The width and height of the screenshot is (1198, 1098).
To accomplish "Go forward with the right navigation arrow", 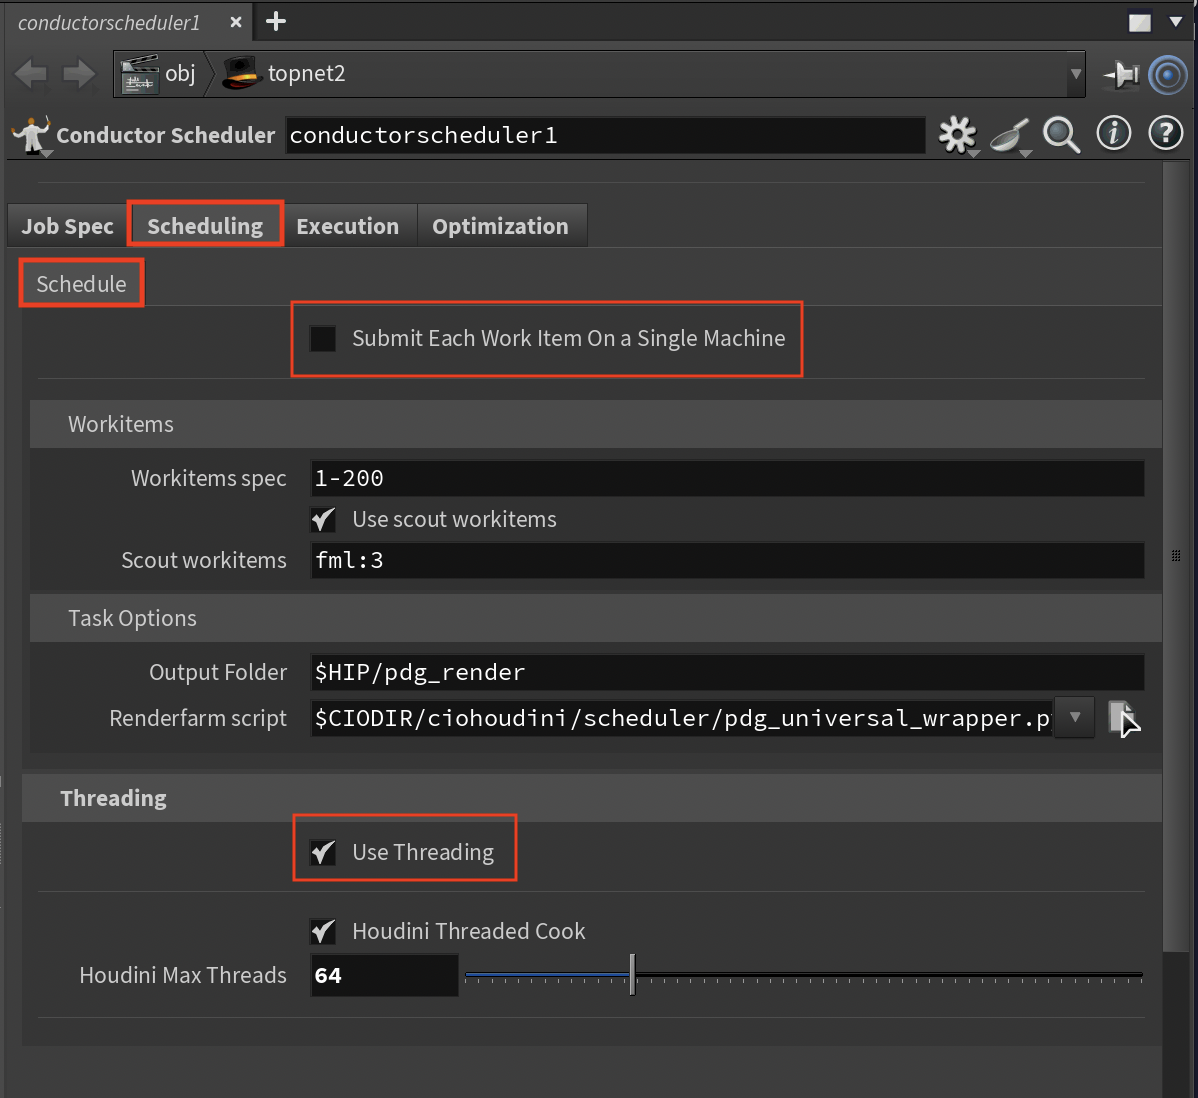I will point(79,74).
